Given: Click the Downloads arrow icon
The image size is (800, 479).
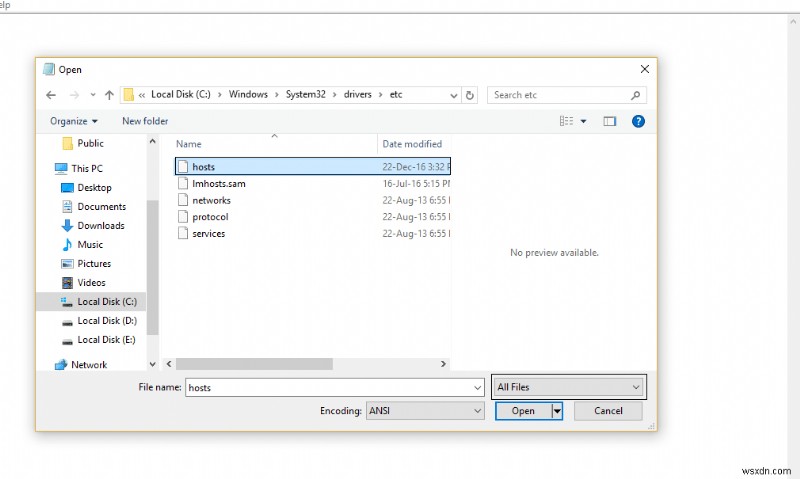Looking at the screenshot, I should click(67, 225).
